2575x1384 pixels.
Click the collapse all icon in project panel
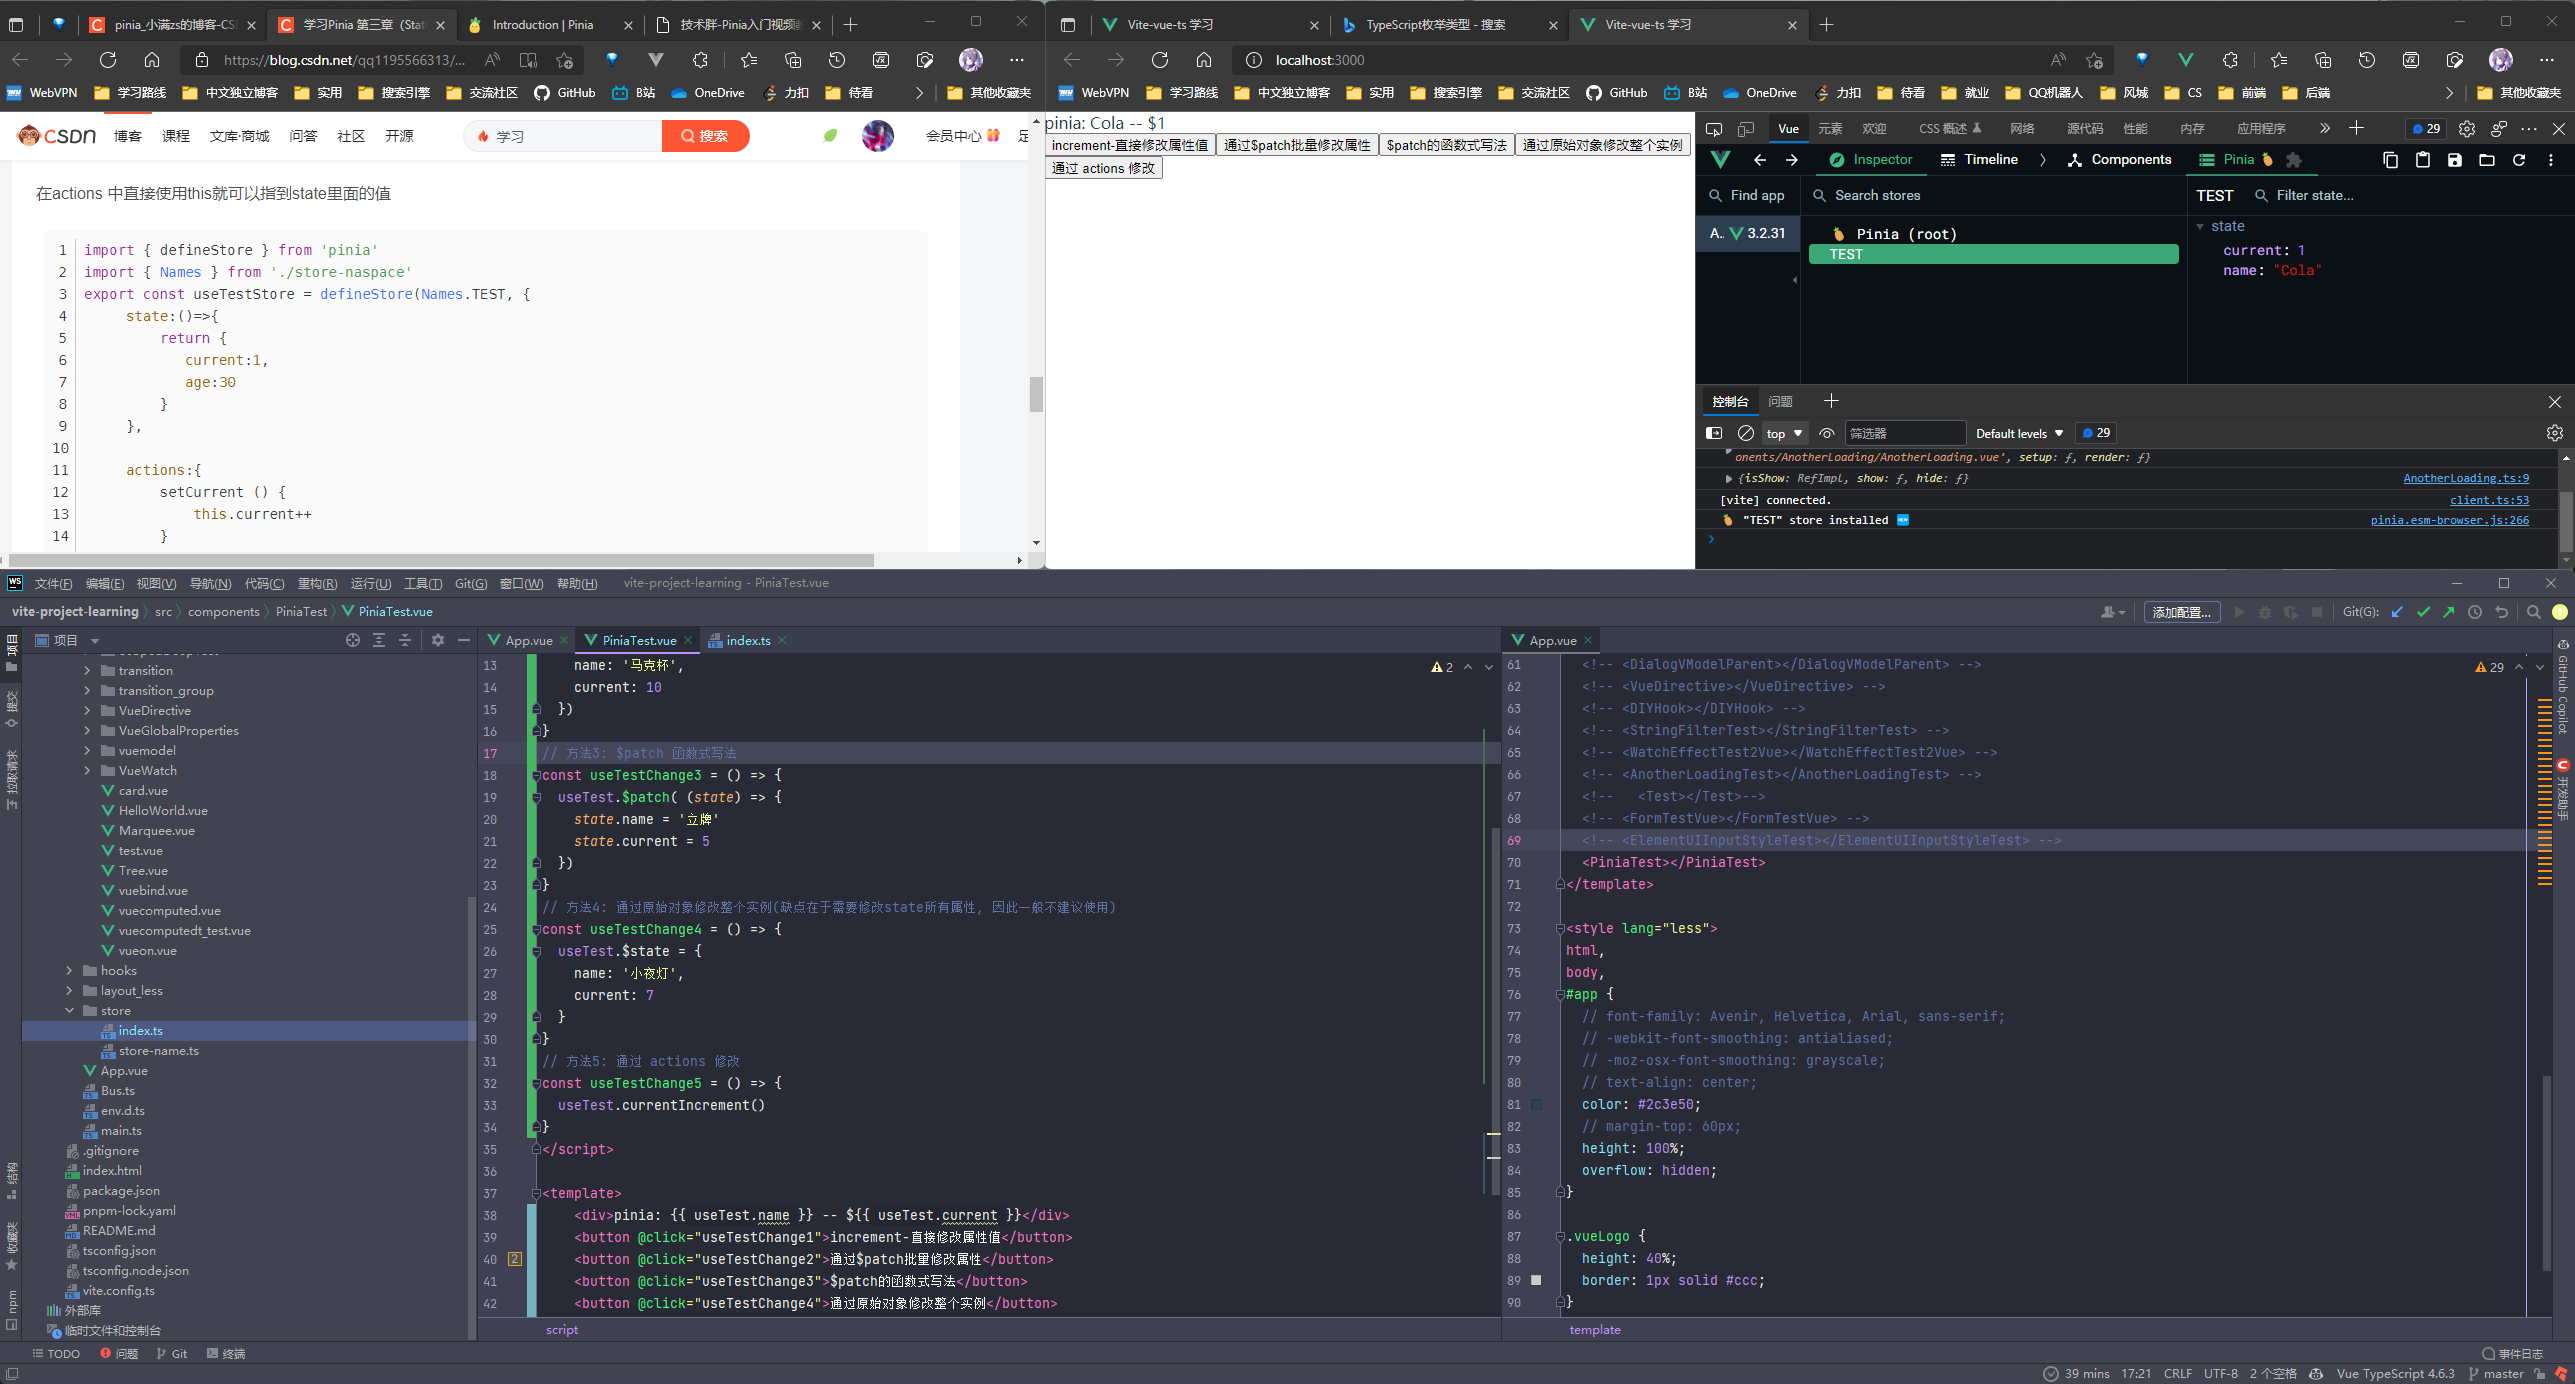[405, 641]
